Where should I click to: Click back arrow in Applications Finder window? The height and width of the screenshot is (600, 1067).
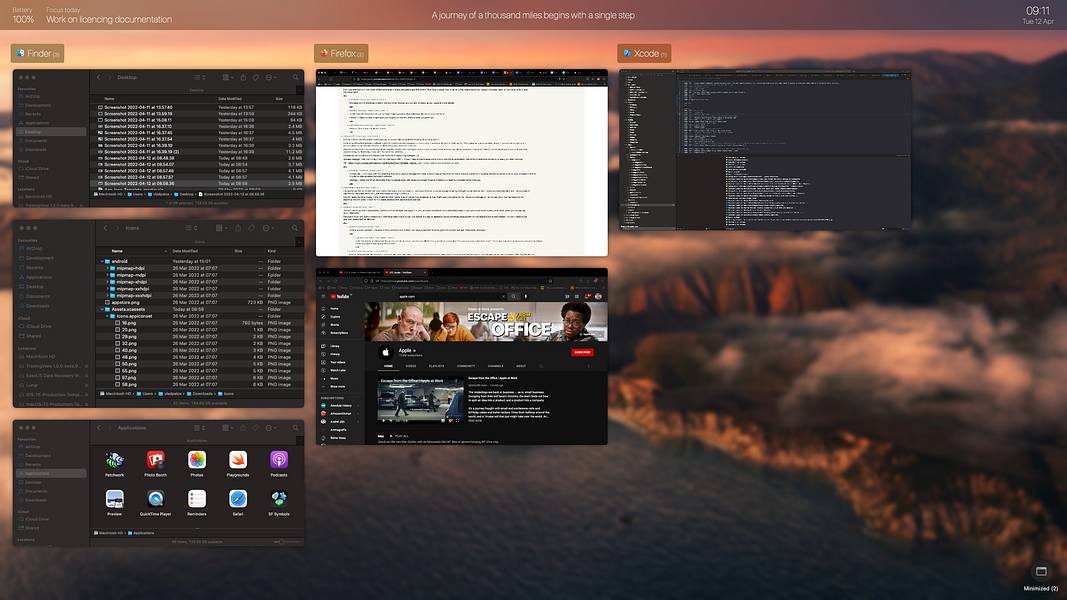99,428
